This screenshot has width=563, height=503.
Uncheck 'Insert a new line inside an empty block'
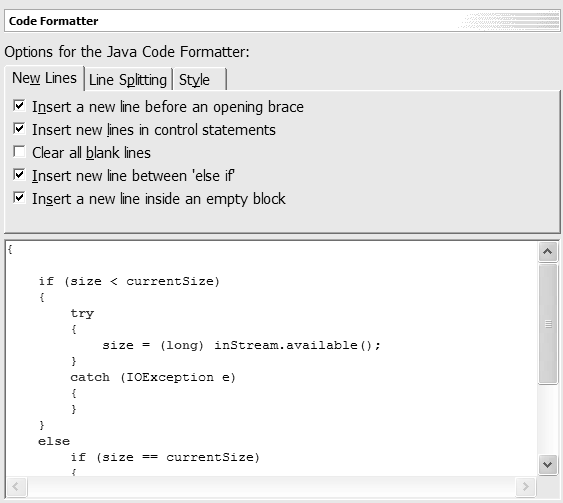click(19, 198)
